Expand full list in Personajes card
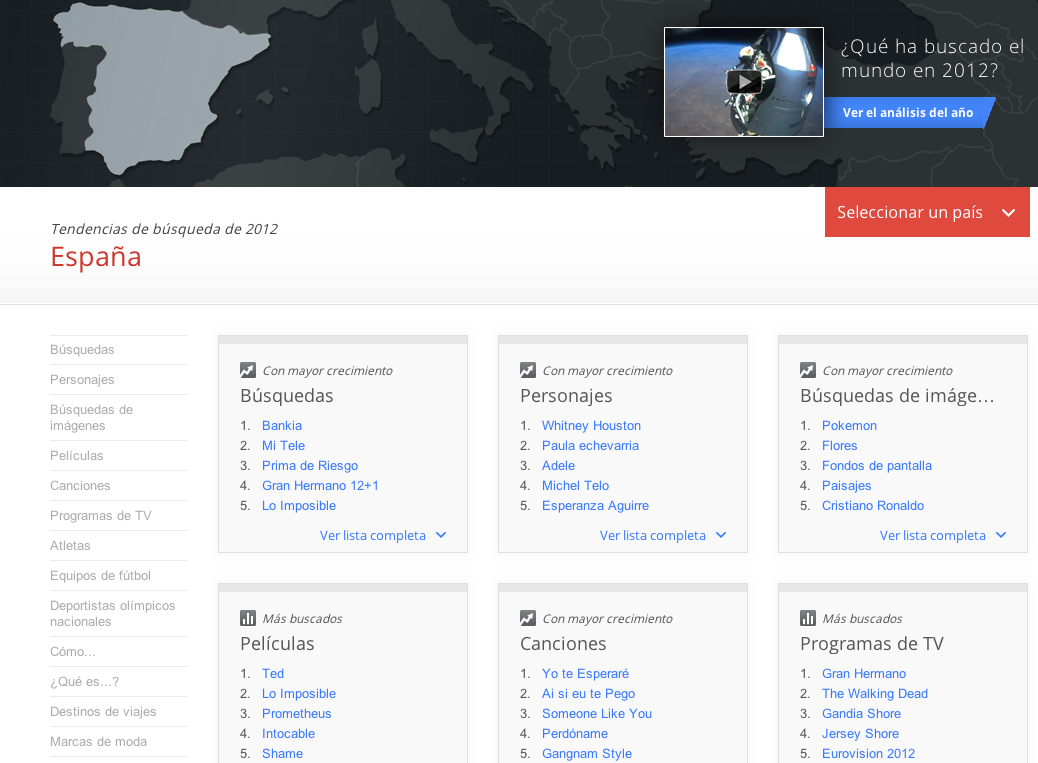Viewport: 1038px width, 763px height. 662,536
